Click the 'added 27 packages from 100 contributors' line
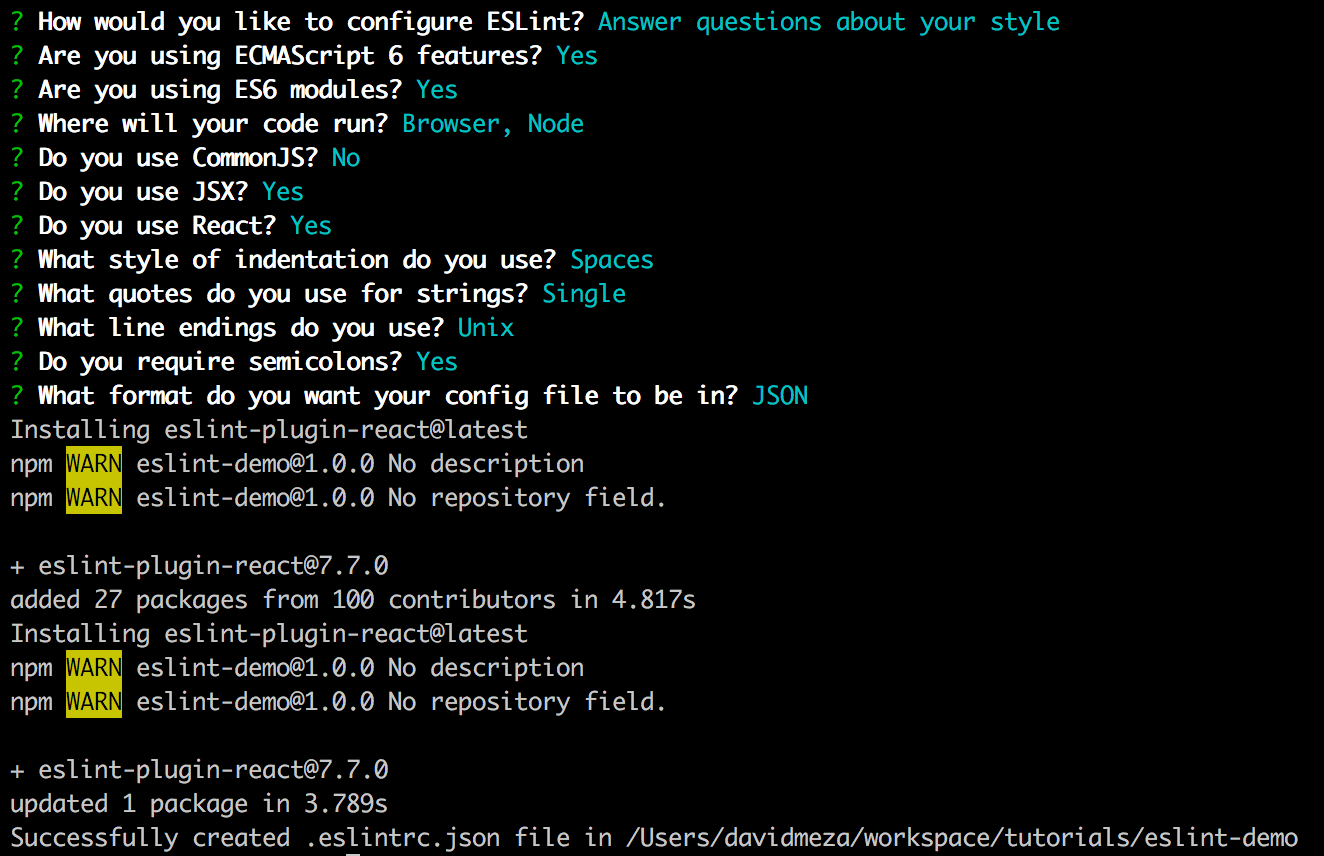1324x856 pixels. pyautogui.click(x=353, y=600)
